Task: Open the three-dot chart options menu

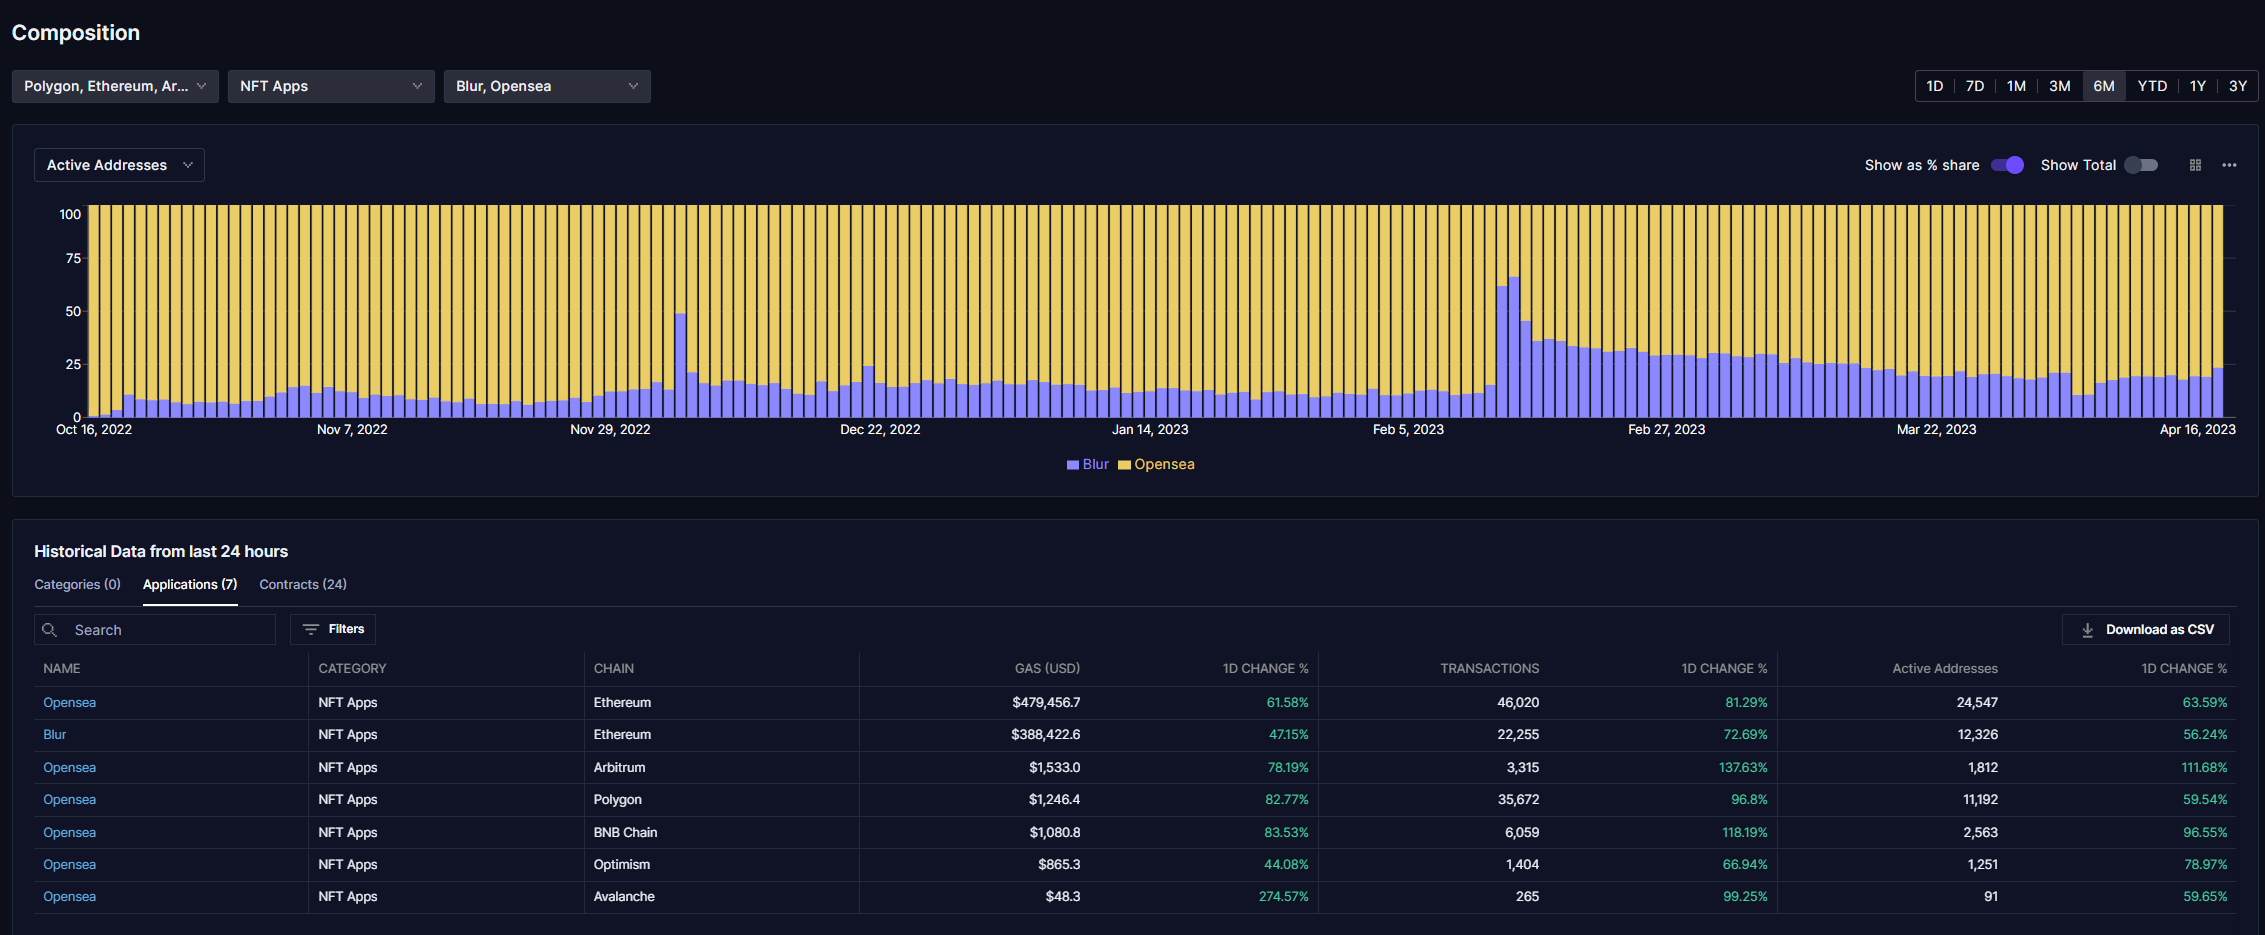Action: (x=2229, y=165)
